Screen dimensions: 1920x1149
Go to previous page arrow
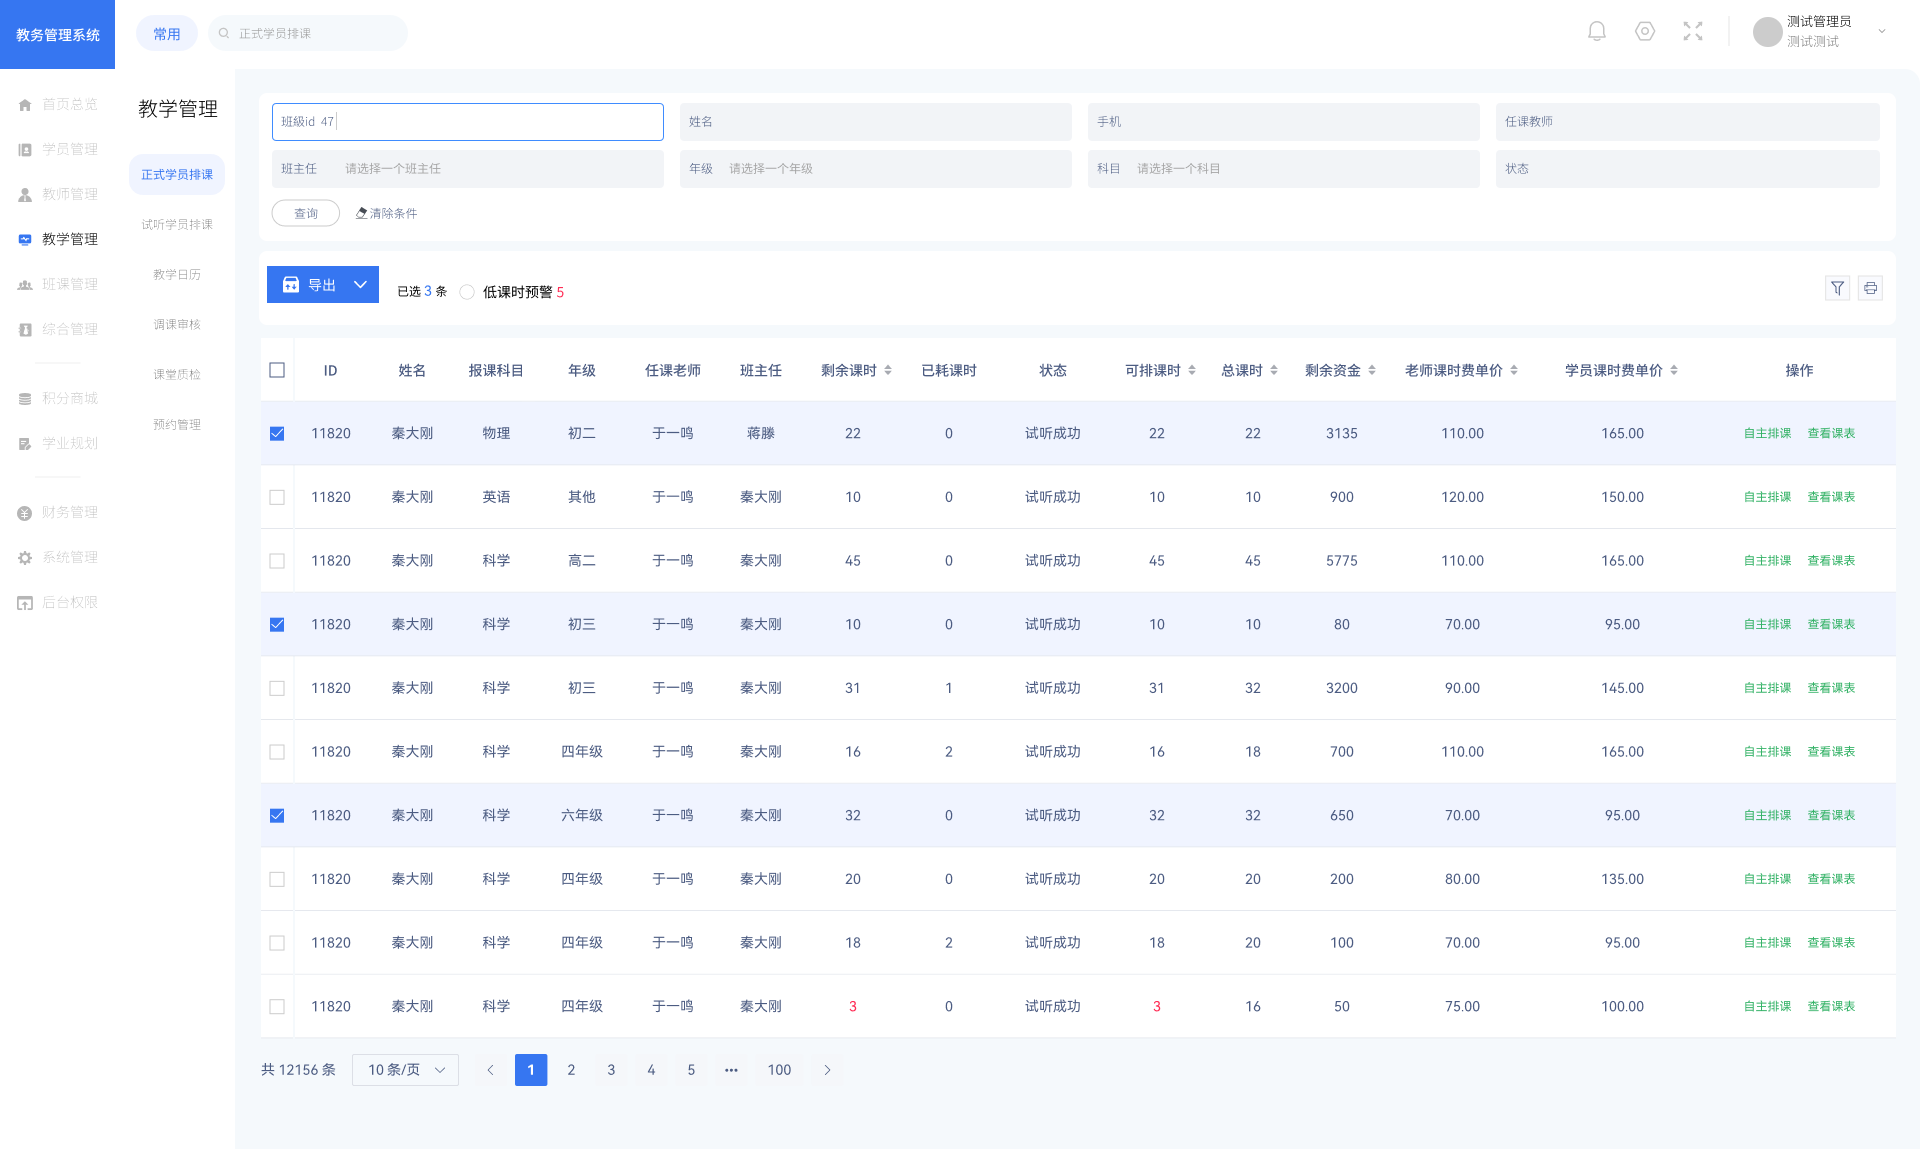[490, 1070]
